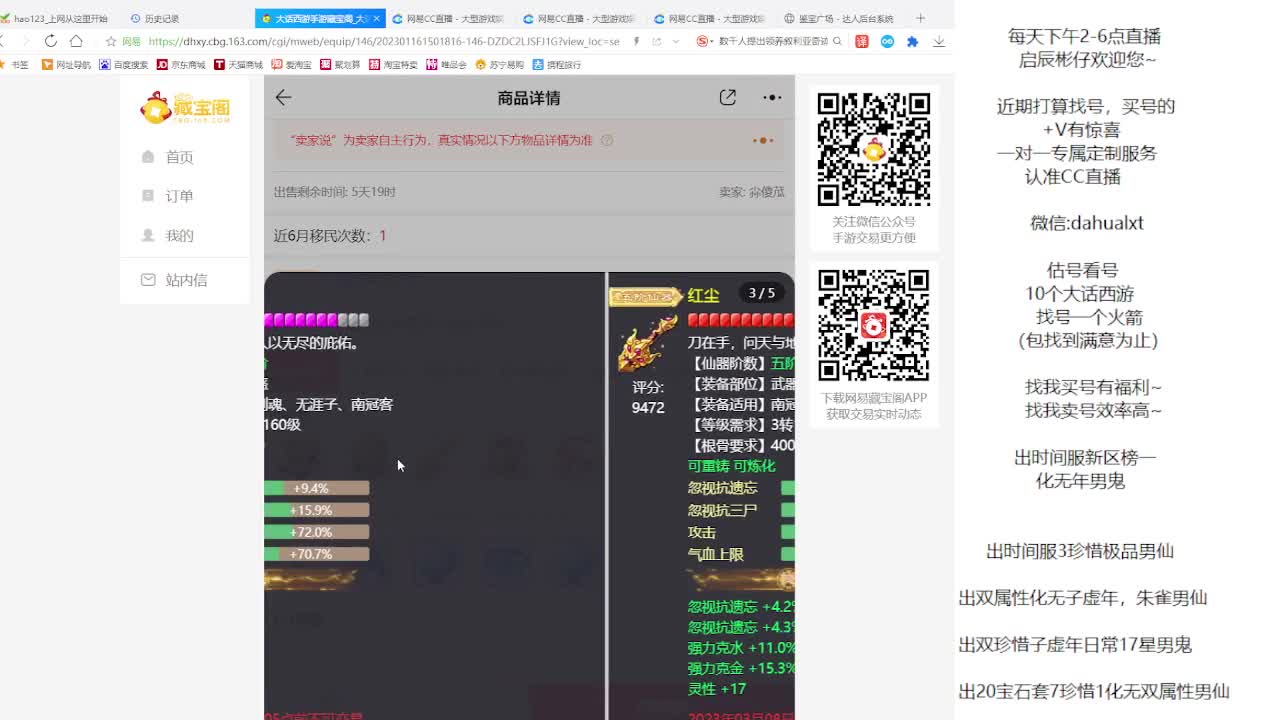Open the 淘宝特卖 bookmark
Viewport: 1280px width, 720px height.
(393, 64)
